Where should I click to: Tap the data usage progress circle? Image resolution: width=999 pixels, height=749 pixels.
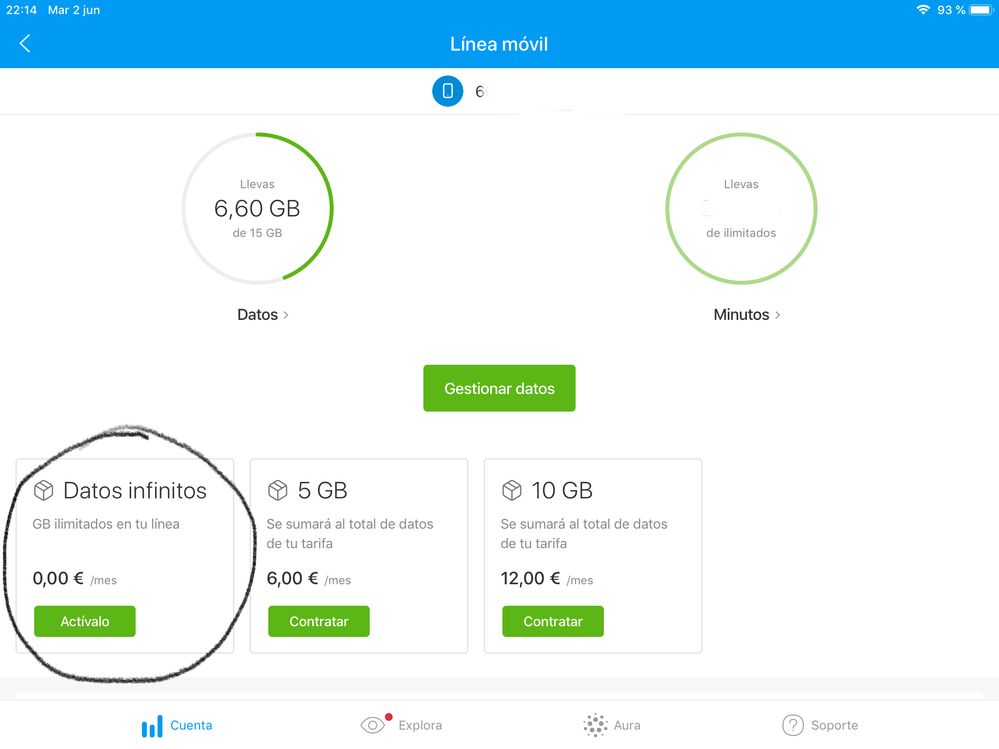[257, 208]
